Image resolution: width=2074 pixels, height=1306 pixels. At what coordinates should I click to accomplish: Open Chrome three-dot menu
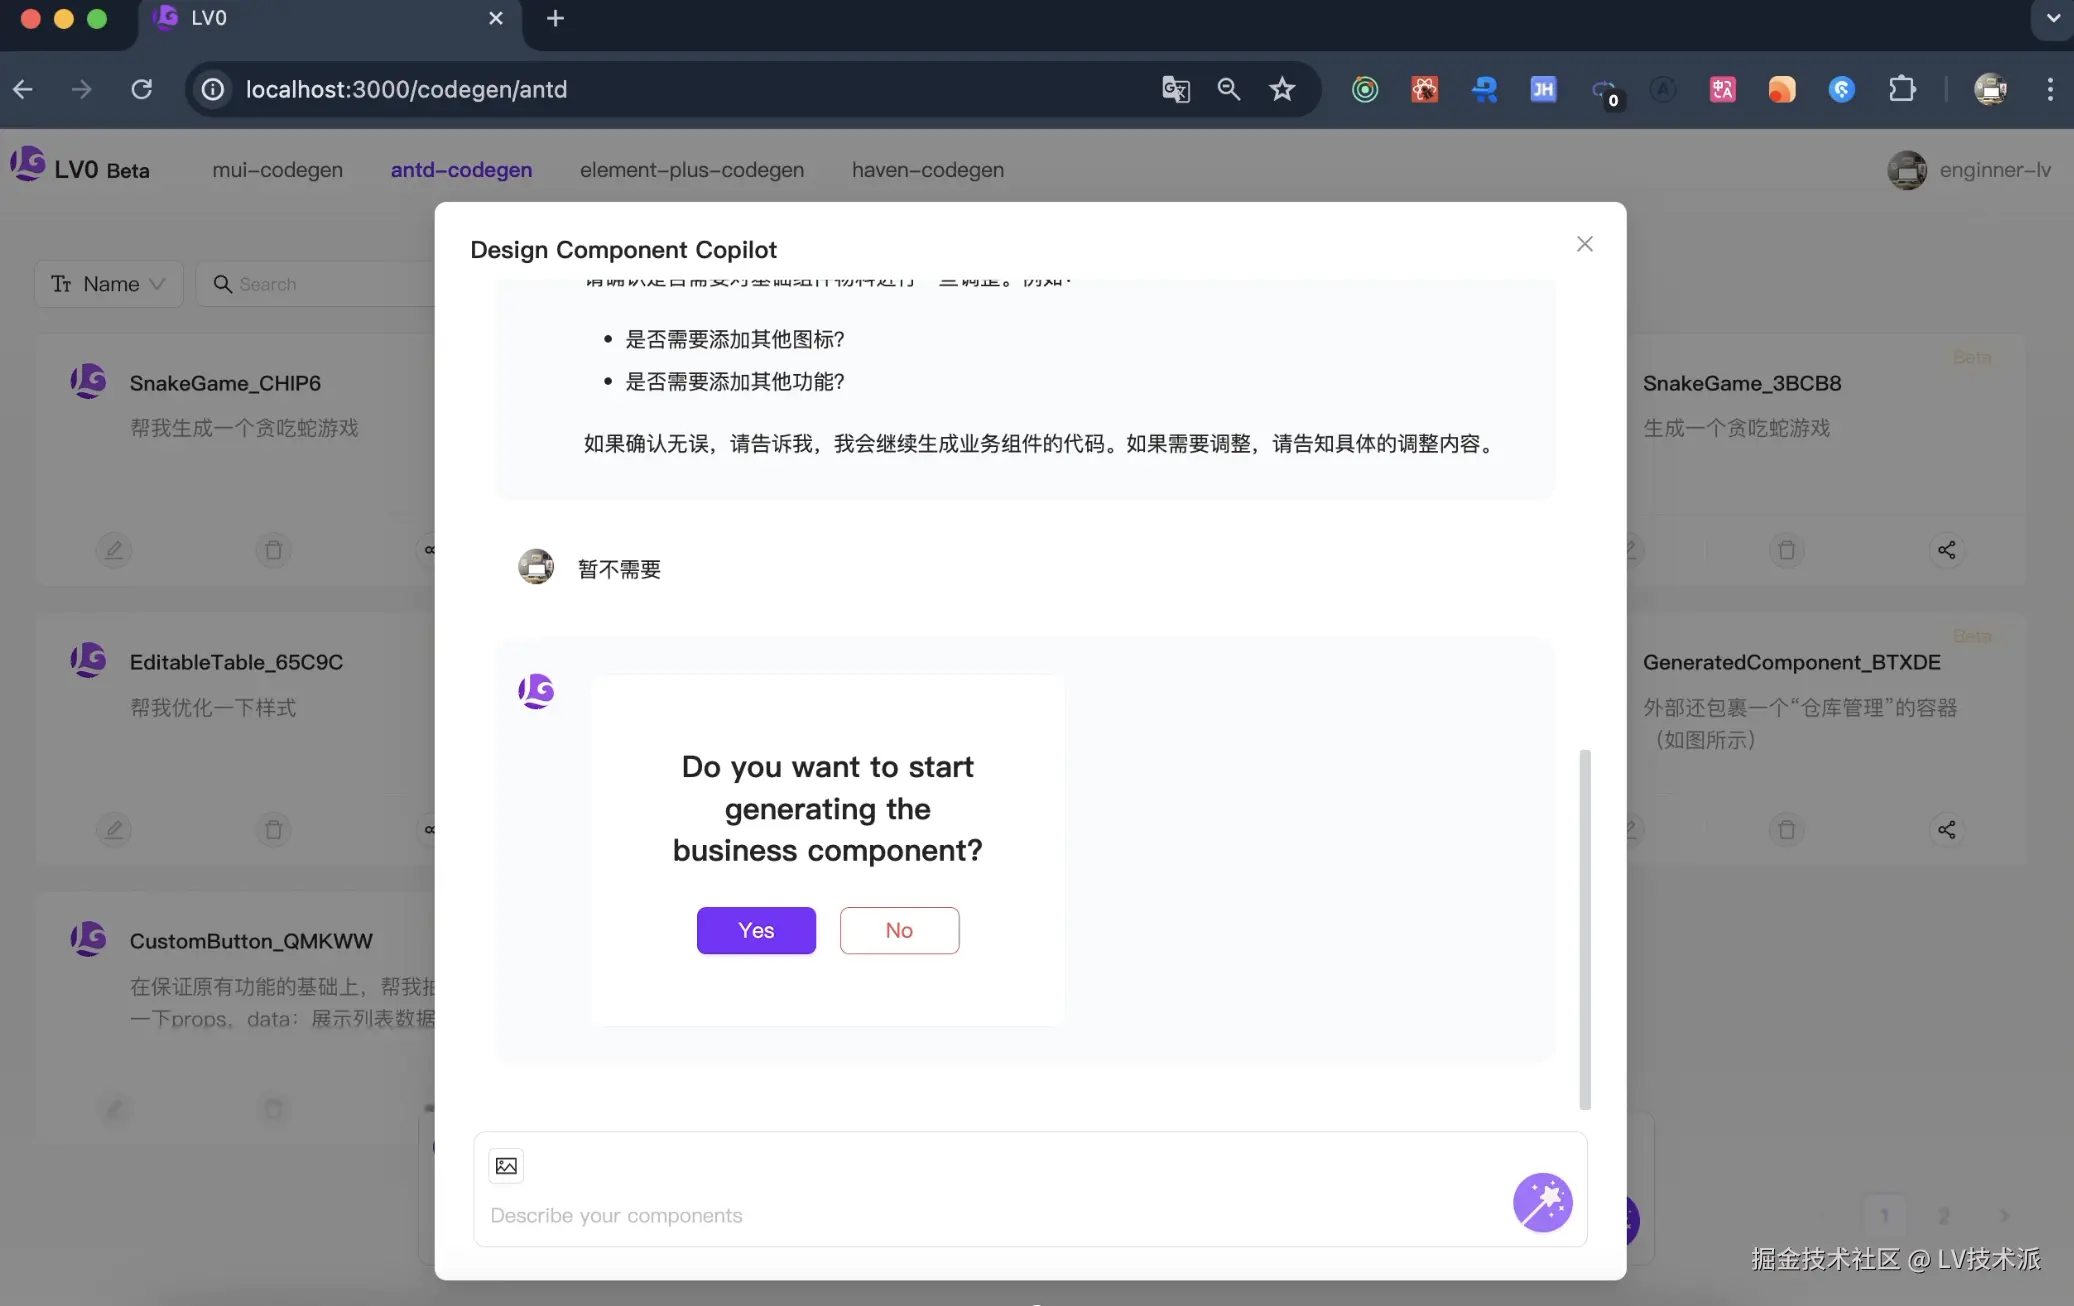coord(2050,89)
